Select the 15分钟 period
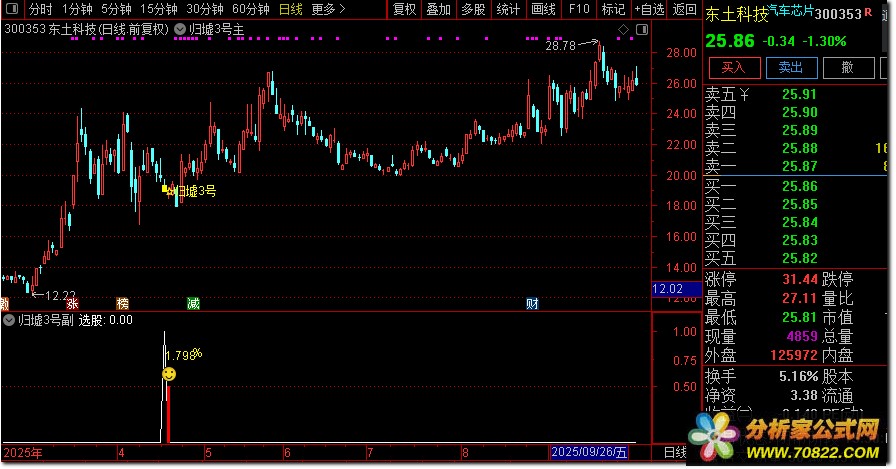The height and width of the screenshot is (469, 896). coord(158,9)
